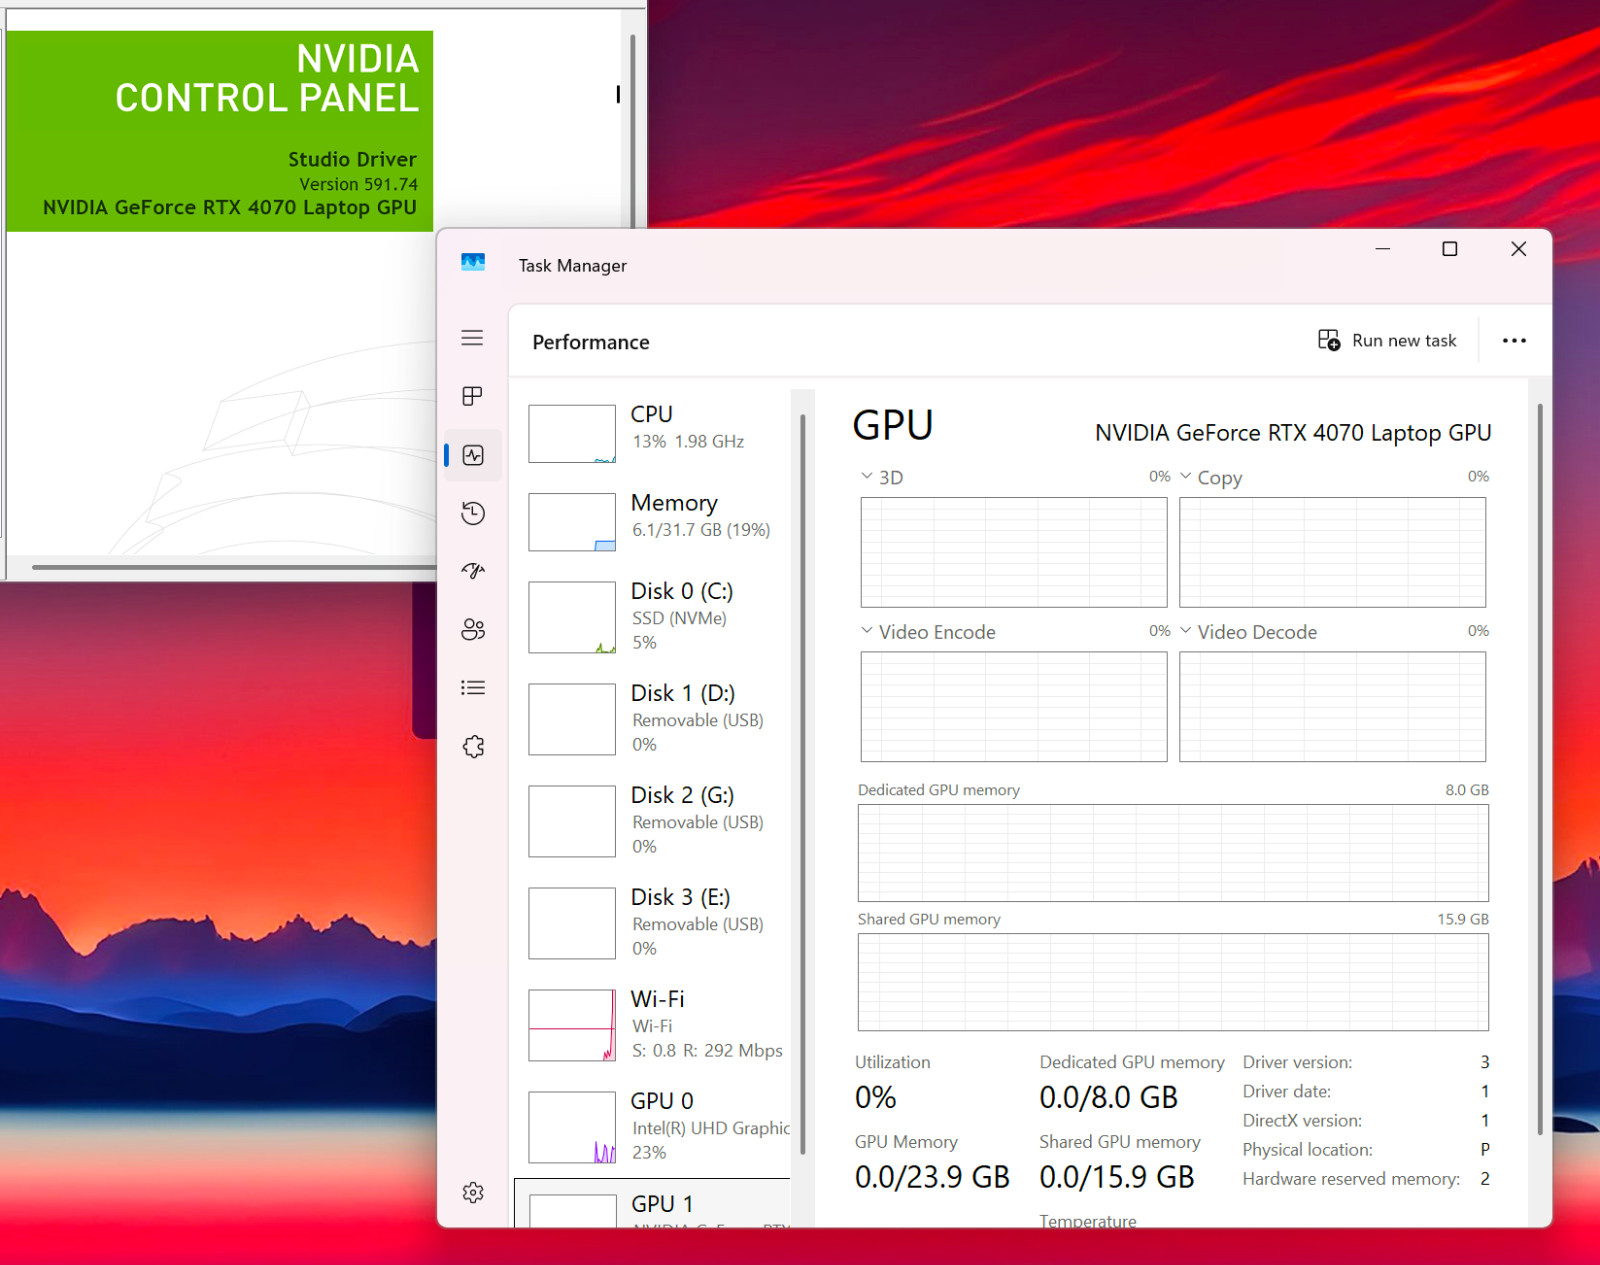Click the 'Utilization' 0% value
The height and width of the screenshot is (1265, 1600).
(875, 1097)
